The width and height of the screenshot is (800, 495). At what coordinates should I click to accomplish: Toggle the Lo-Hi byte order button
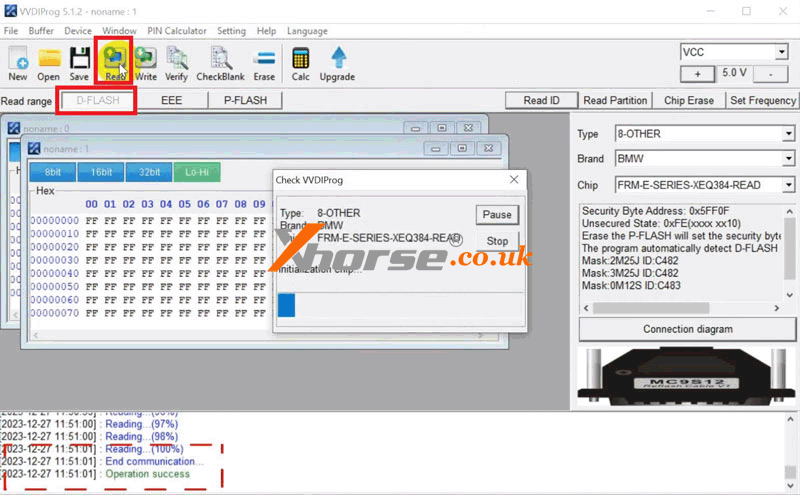coord(197,172)
